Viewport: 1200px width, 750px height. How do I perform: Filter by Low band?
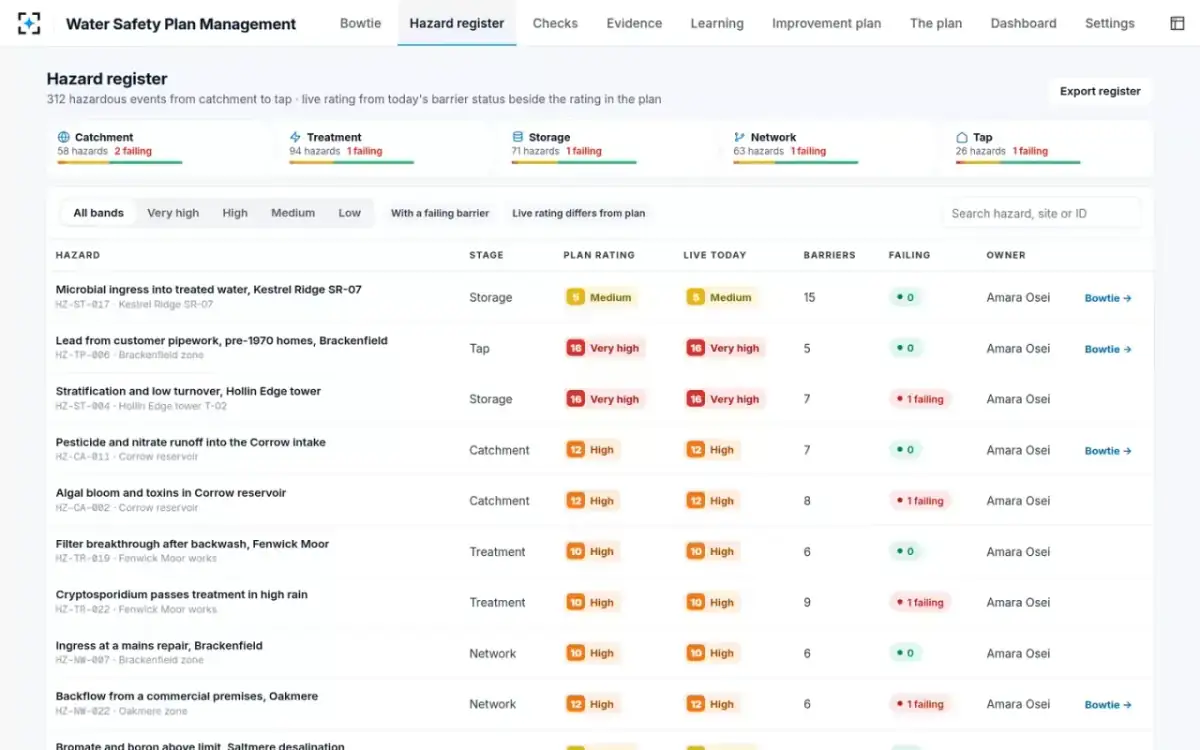tap(349, 213)
